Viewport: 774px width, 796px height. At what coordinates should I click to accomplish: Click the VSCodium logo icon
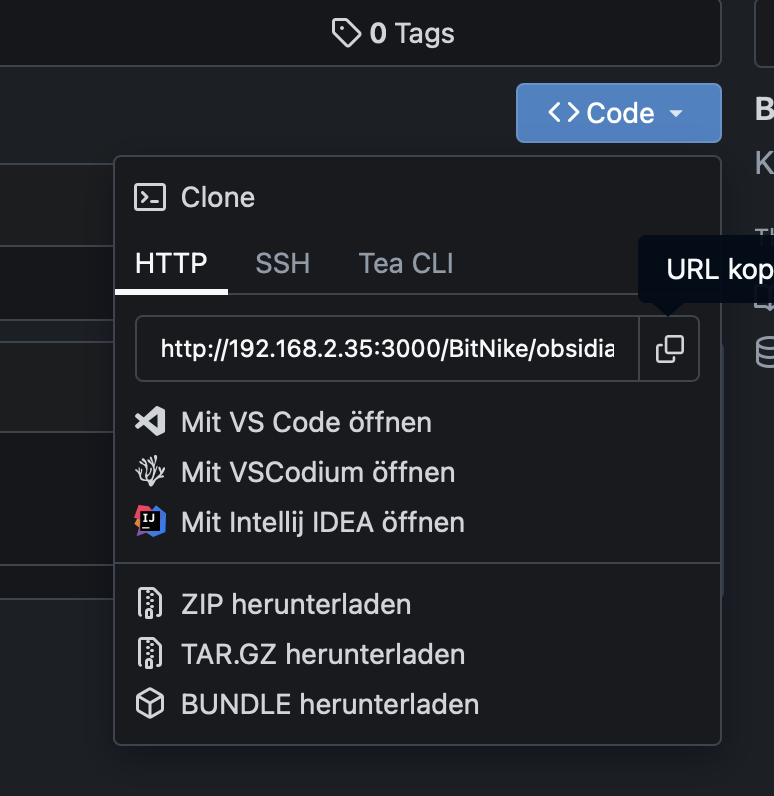(x=150, y=471)
